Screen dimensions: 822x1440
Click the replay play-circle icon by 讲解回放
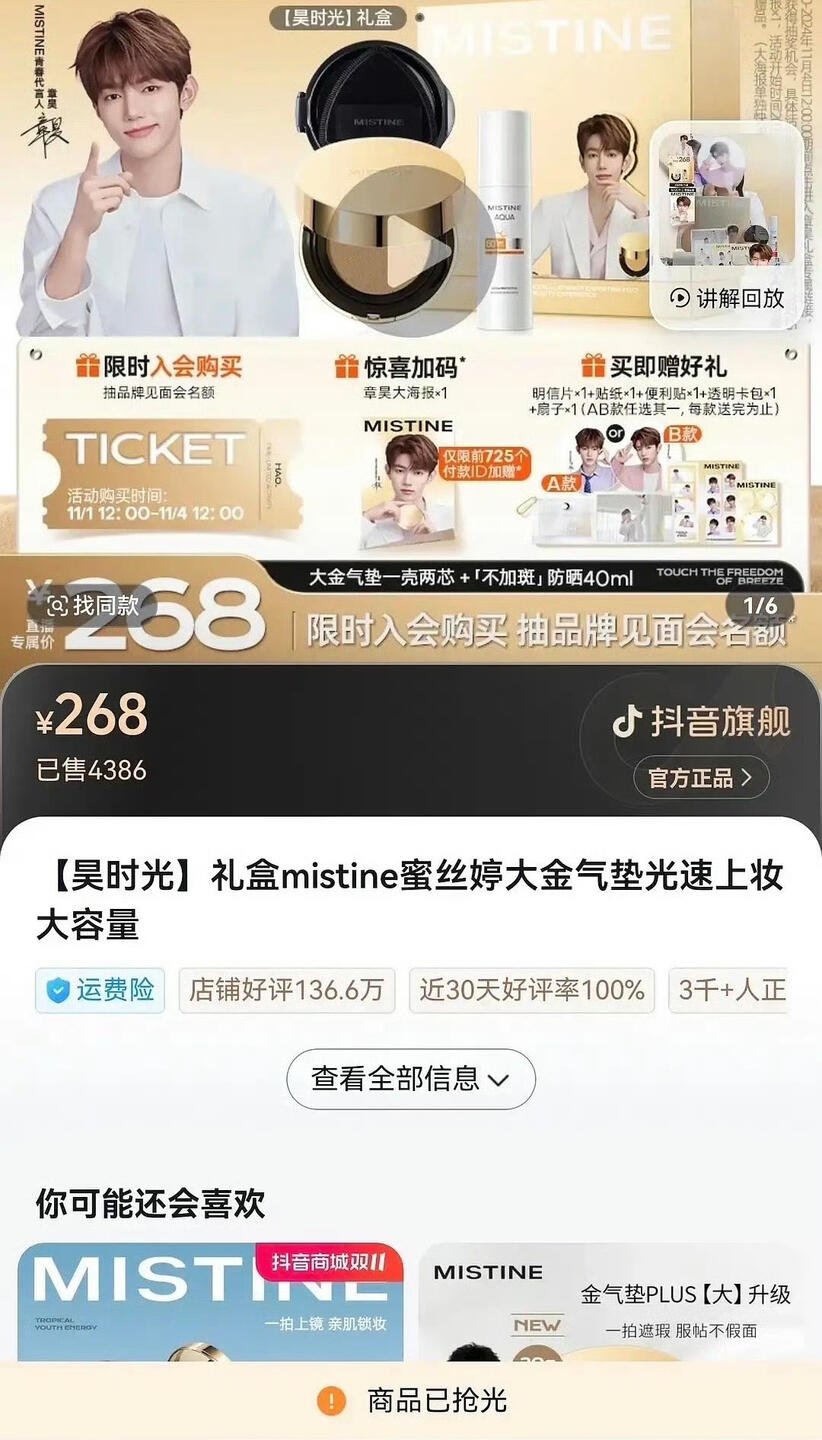point(680,298)
